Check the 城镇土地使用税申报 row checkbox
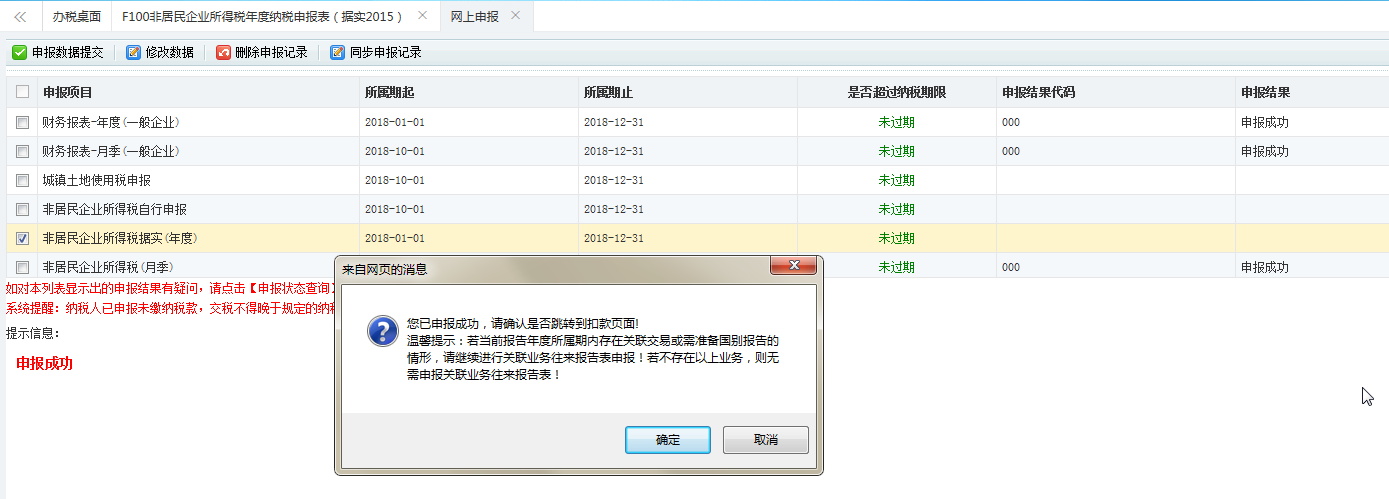1389x499 pixels. (x=22, y=180)
